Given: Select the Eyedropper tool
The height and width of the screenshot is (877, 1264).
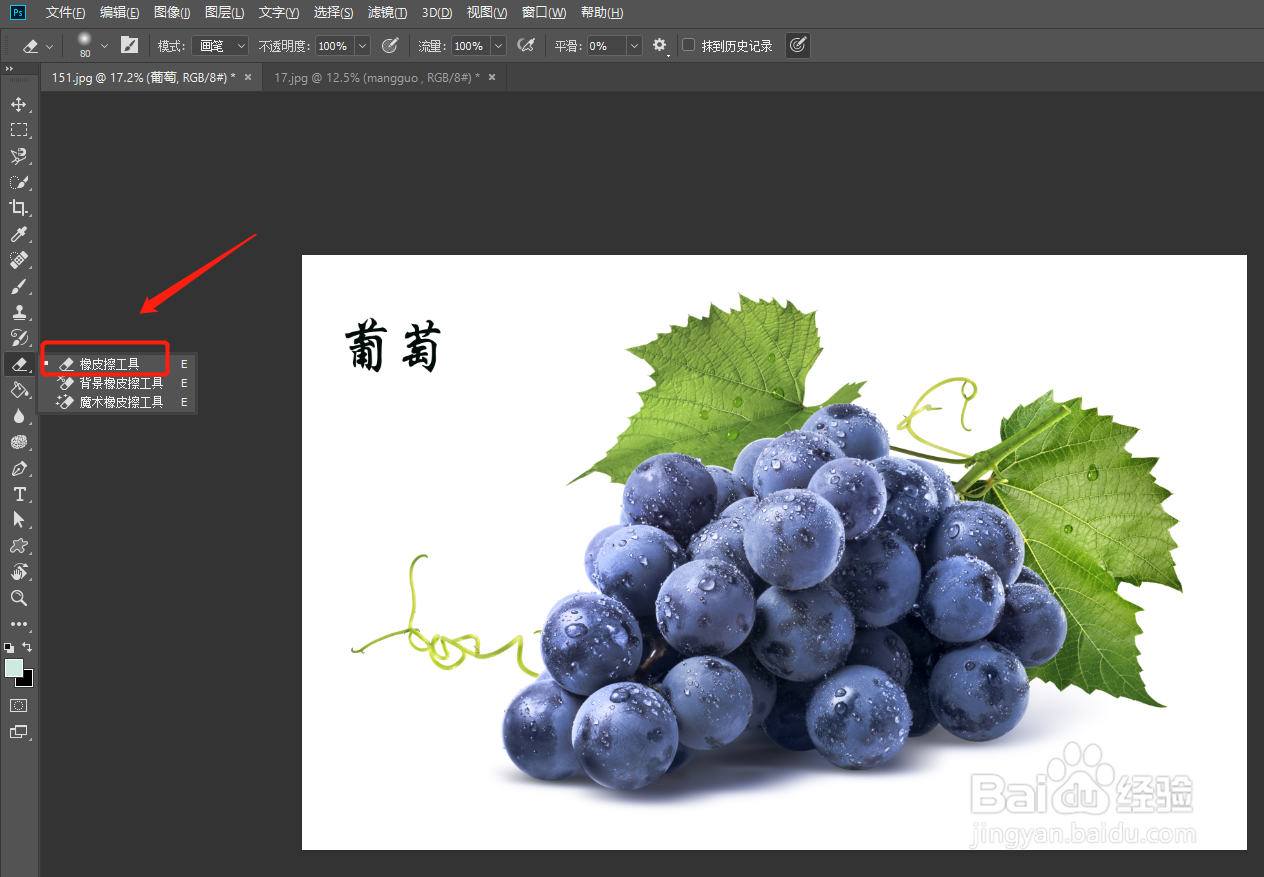Looking at the screenshot, I should [18, 234].
